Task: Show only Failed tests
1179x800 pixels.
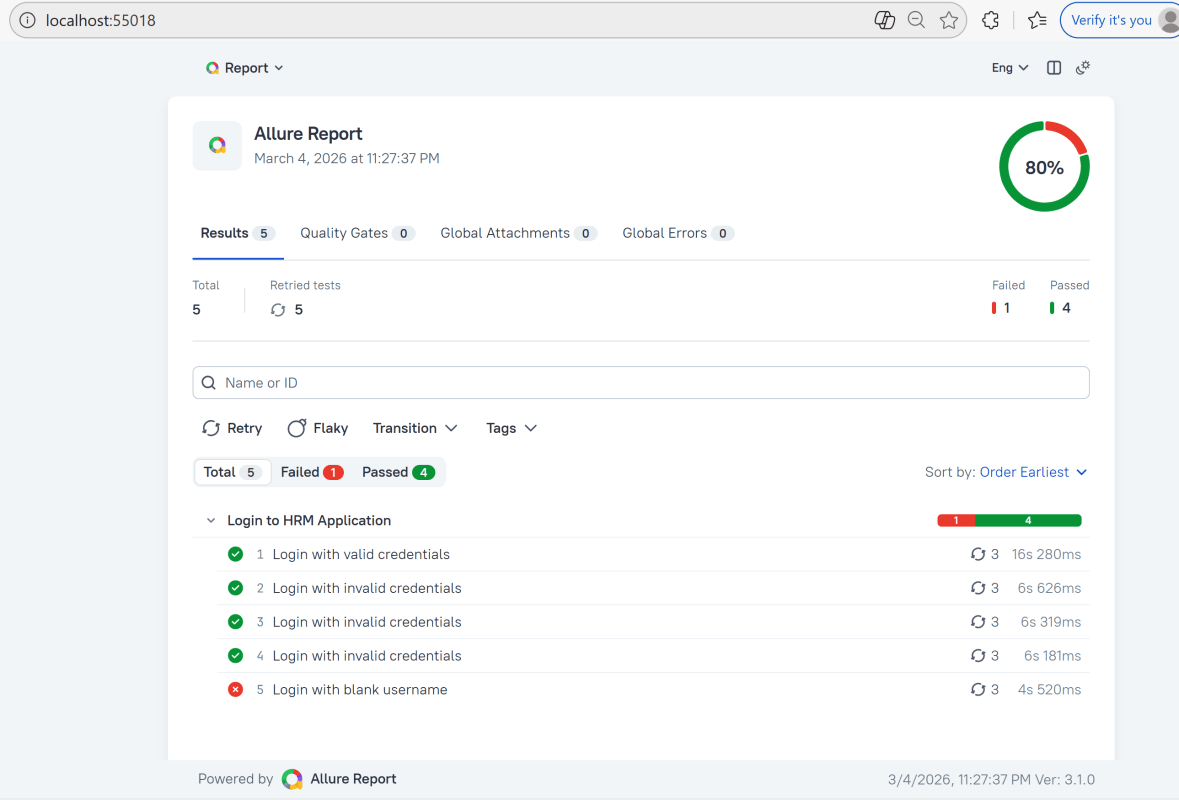Action: coord(311,472)
